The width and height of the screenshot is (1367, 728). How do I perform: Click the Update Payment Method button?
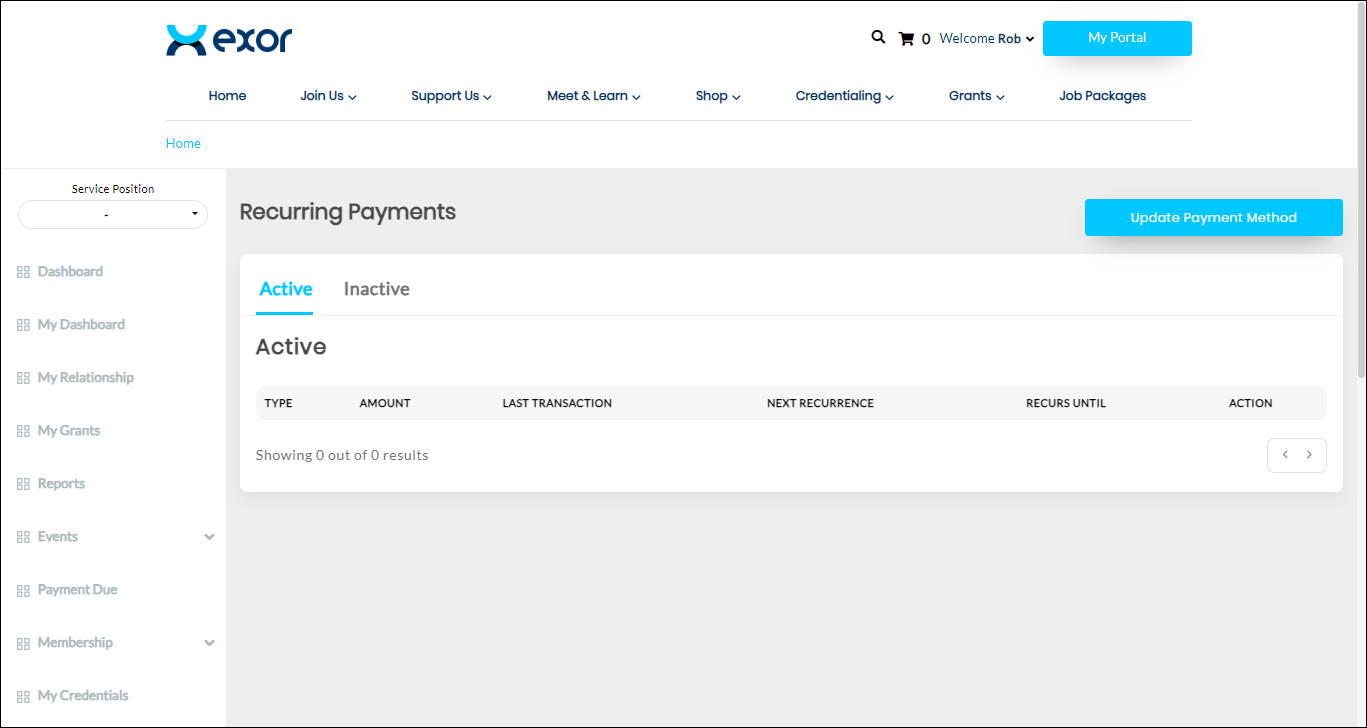pyautogui.click(x=1213, y=218)
